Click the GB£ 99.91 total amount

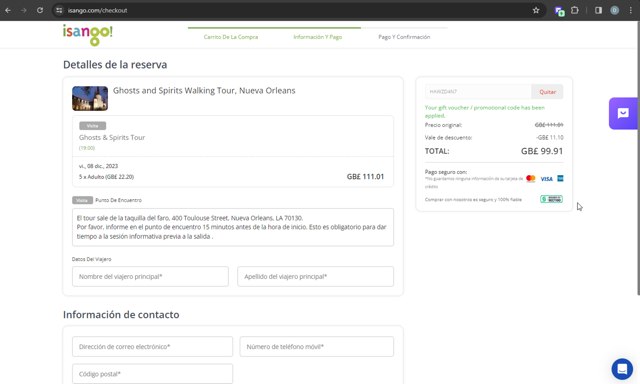tap(542, 151)
